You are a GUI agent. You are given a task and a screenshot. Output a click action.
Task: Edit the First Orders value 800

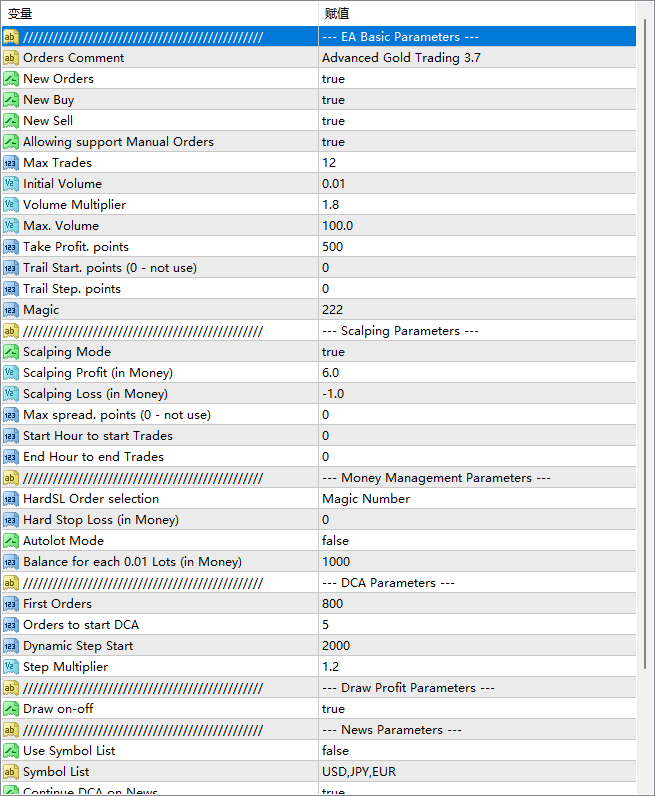click(477, 604)
